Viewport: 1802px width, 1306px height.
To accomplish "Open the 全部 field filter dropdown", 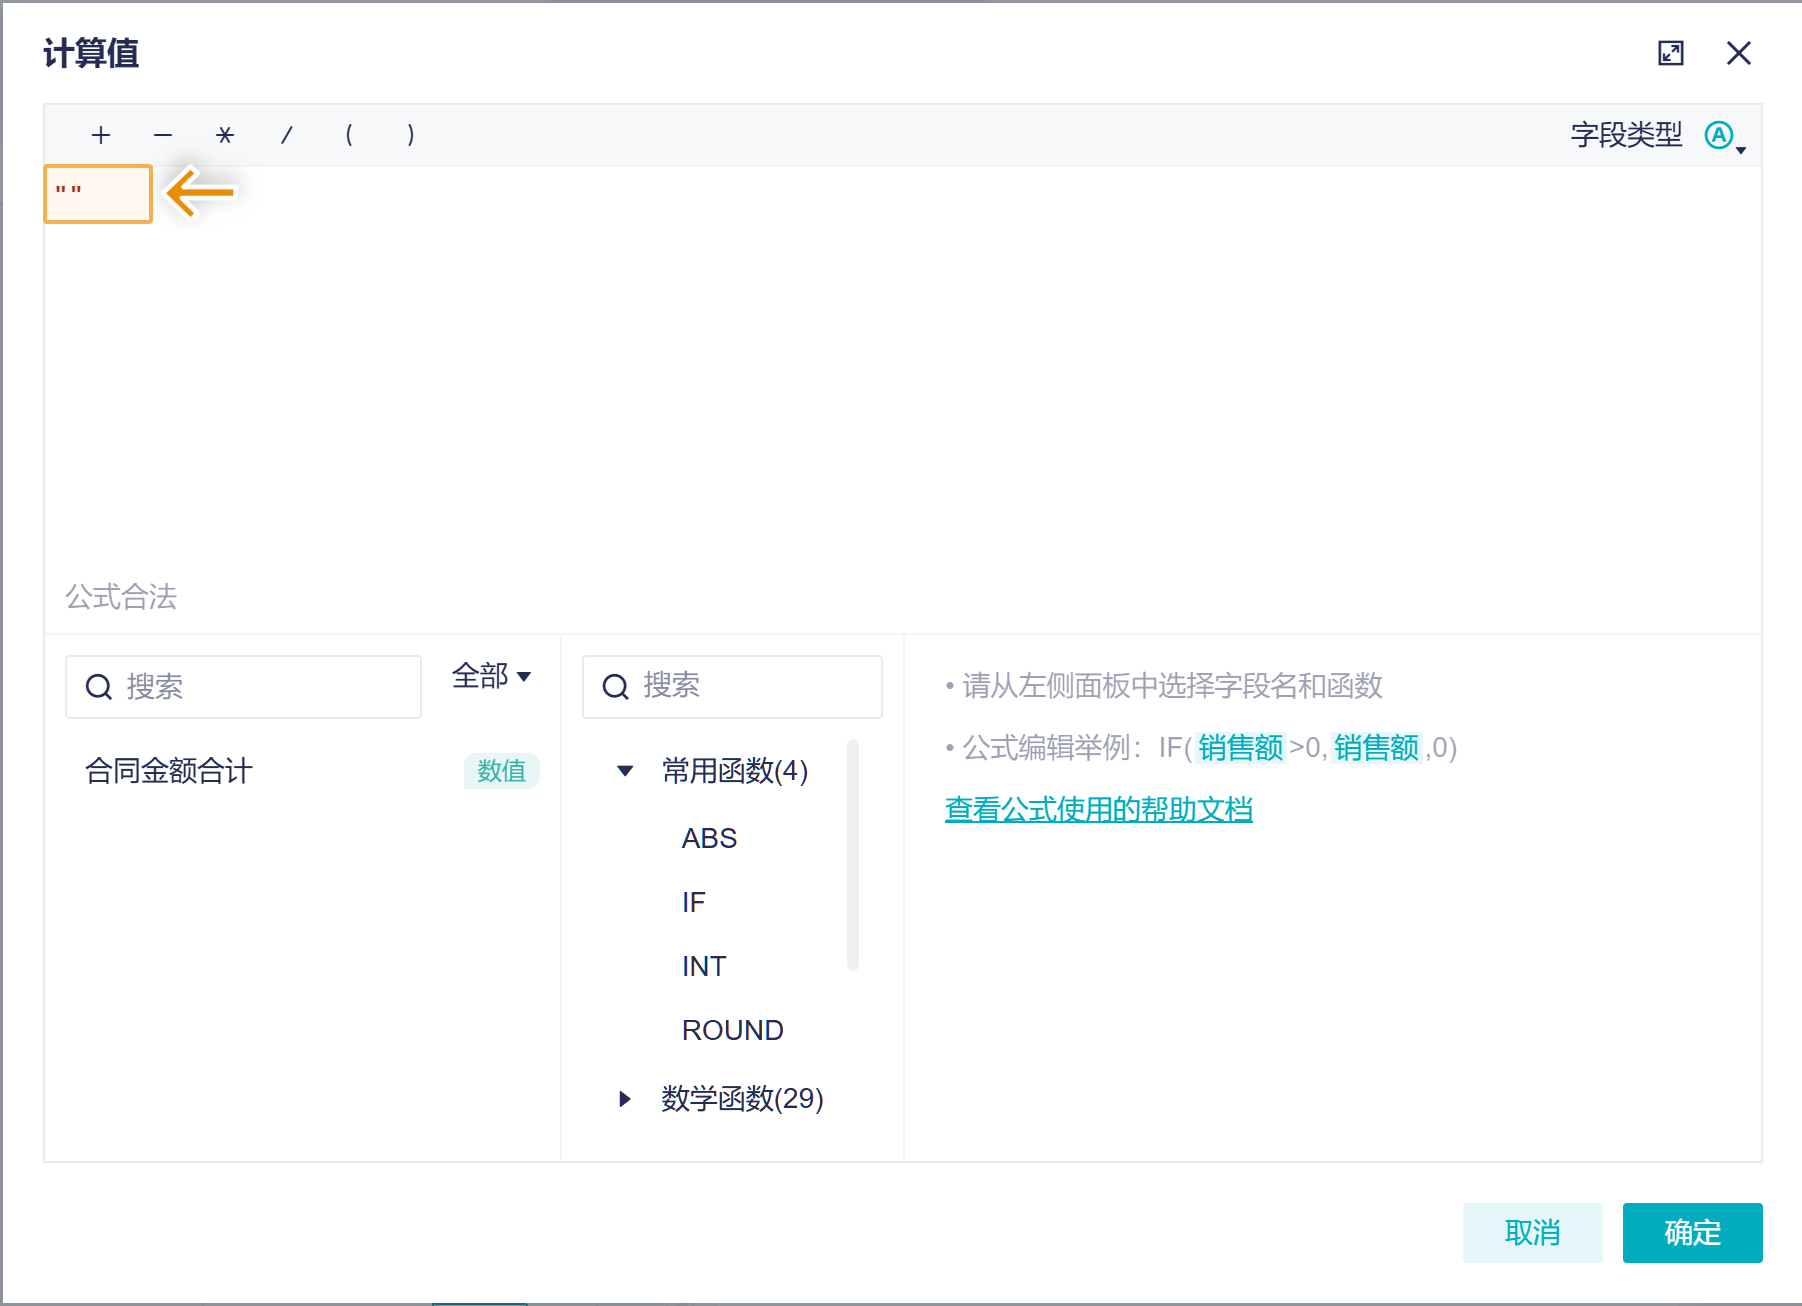I will (491, 676).
